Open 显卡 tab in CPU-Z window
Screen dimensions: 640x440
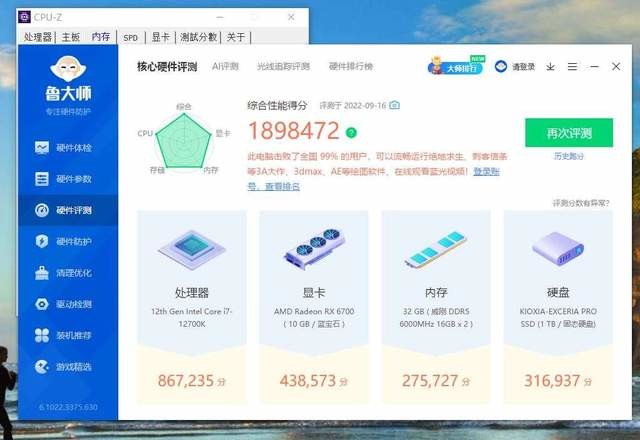pyautogui.click(x=160, y=37)
